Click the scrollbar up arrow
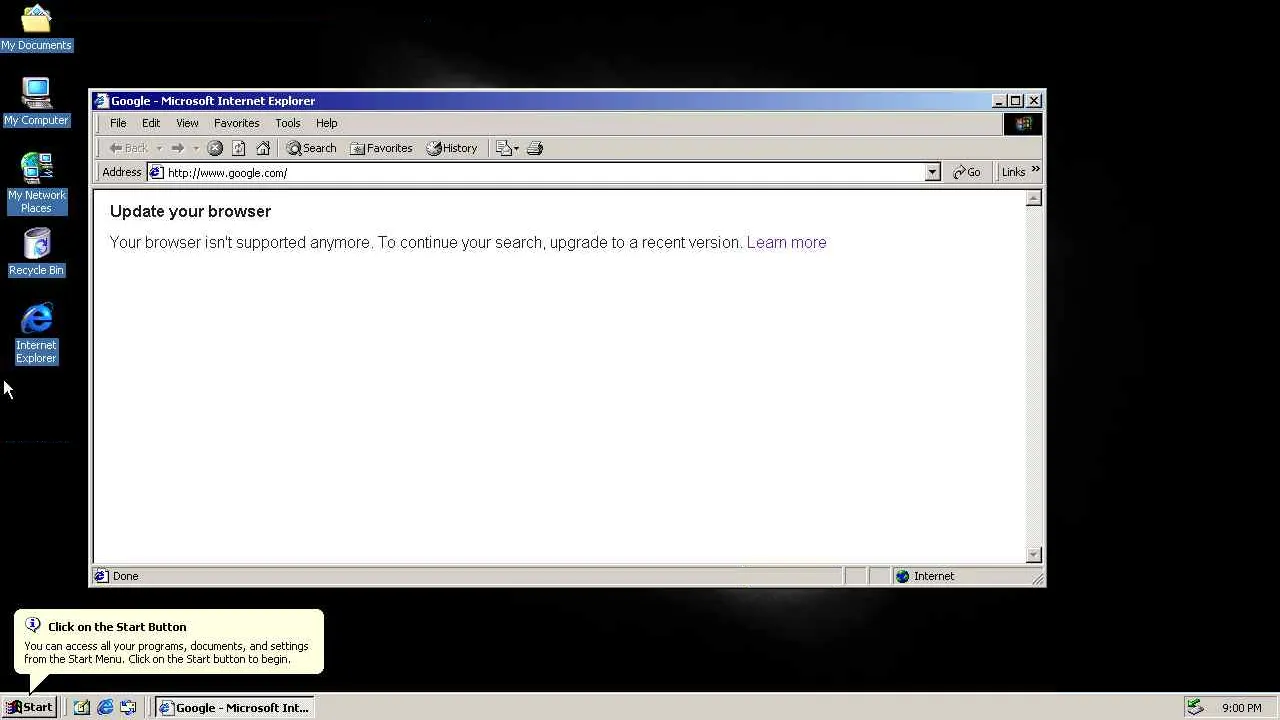This screenshot has height=720, width=1280. click(x=1034, y=198)
